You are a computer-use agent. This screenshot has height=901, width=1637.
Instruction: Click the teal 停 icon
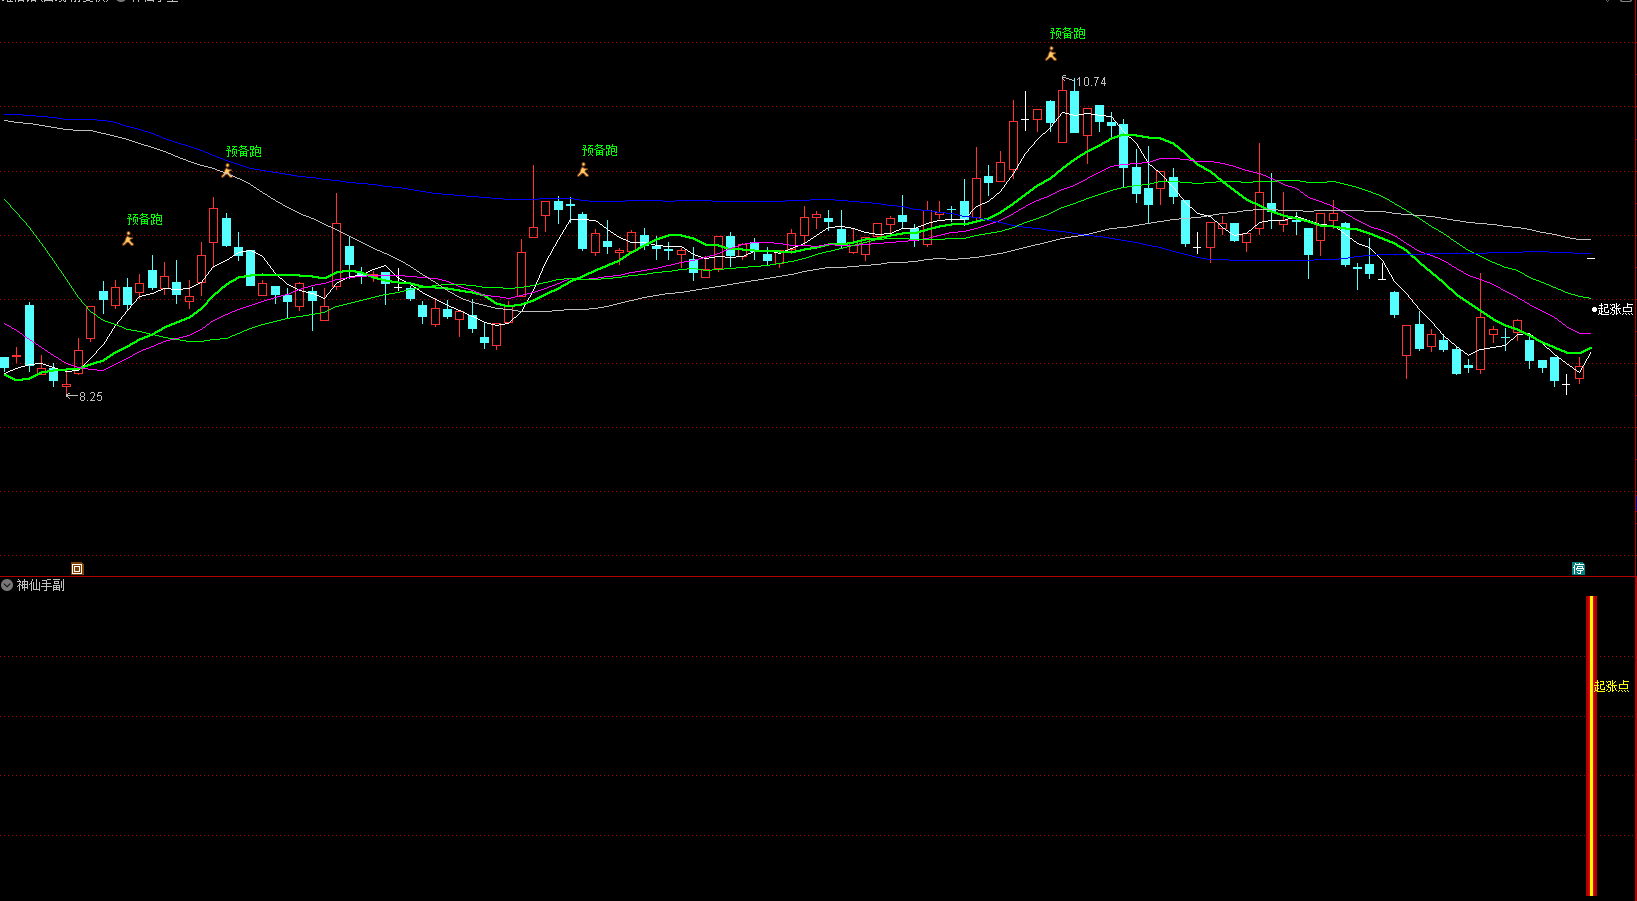[x=1578, y=569]
